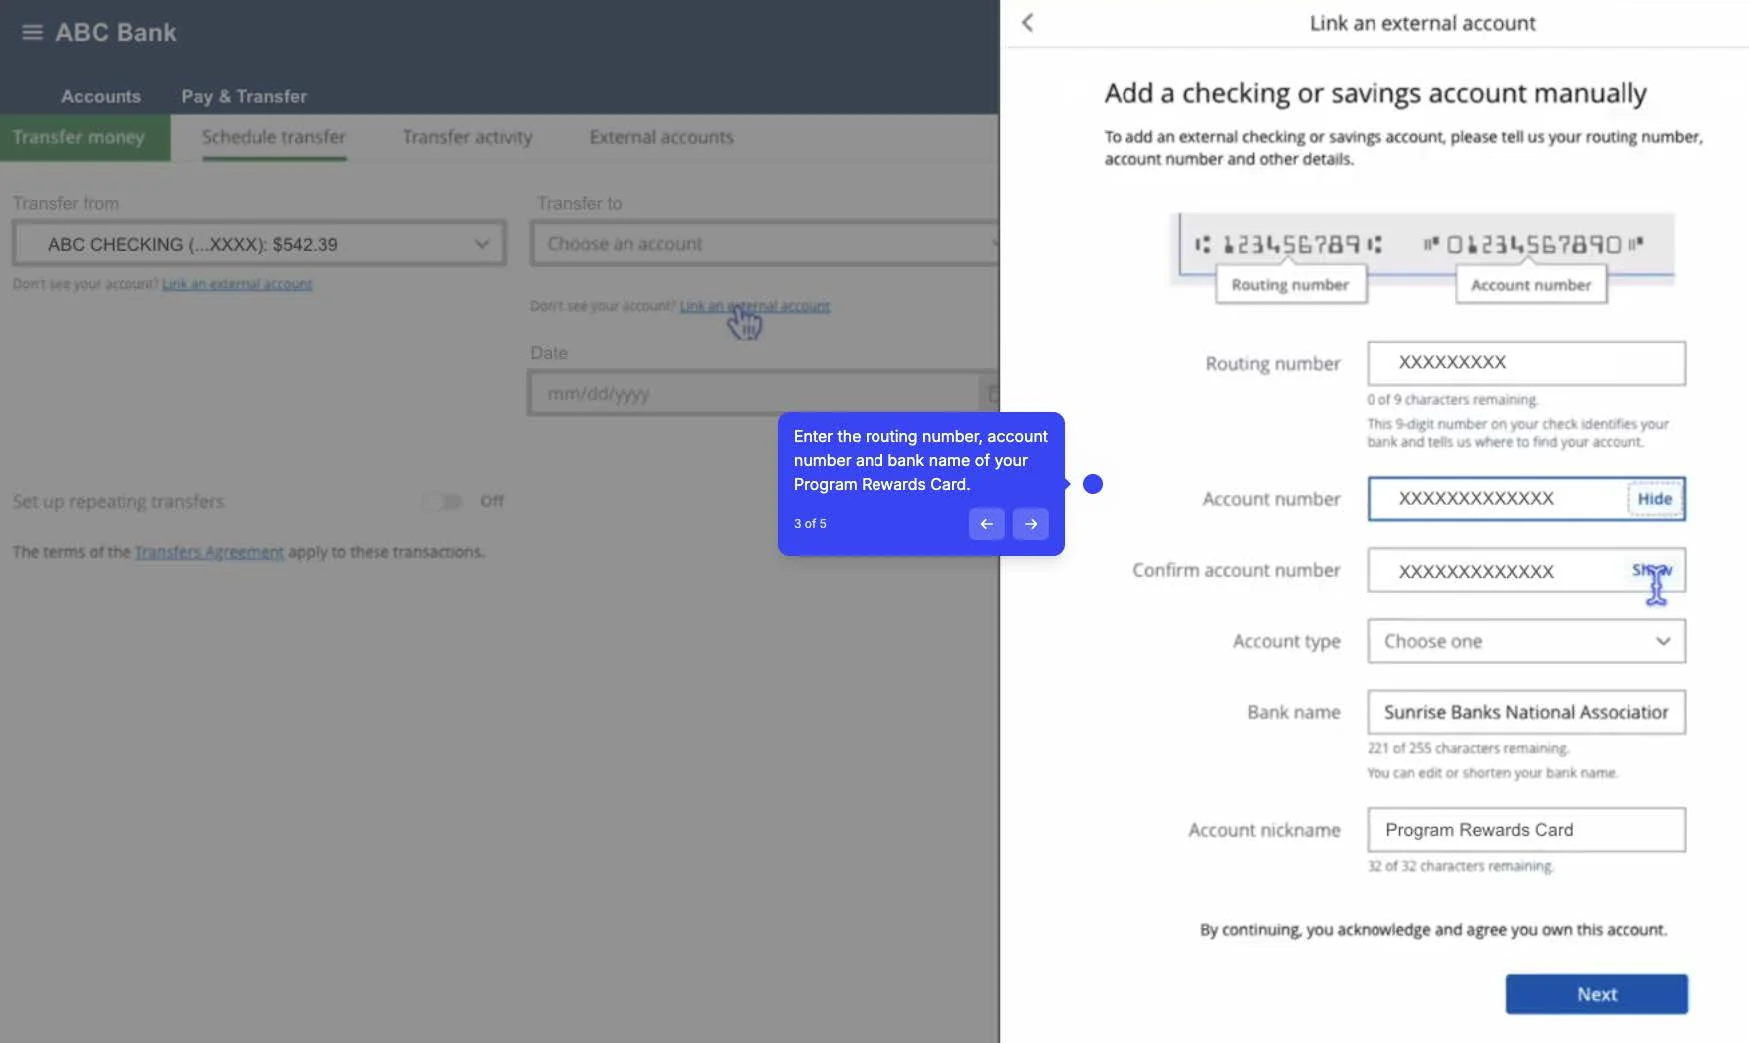Image resolution: width=1749 pixels, height=1043 pixels.
Task: Click the blue tour hotspot dot
Action: (1093, 484)
